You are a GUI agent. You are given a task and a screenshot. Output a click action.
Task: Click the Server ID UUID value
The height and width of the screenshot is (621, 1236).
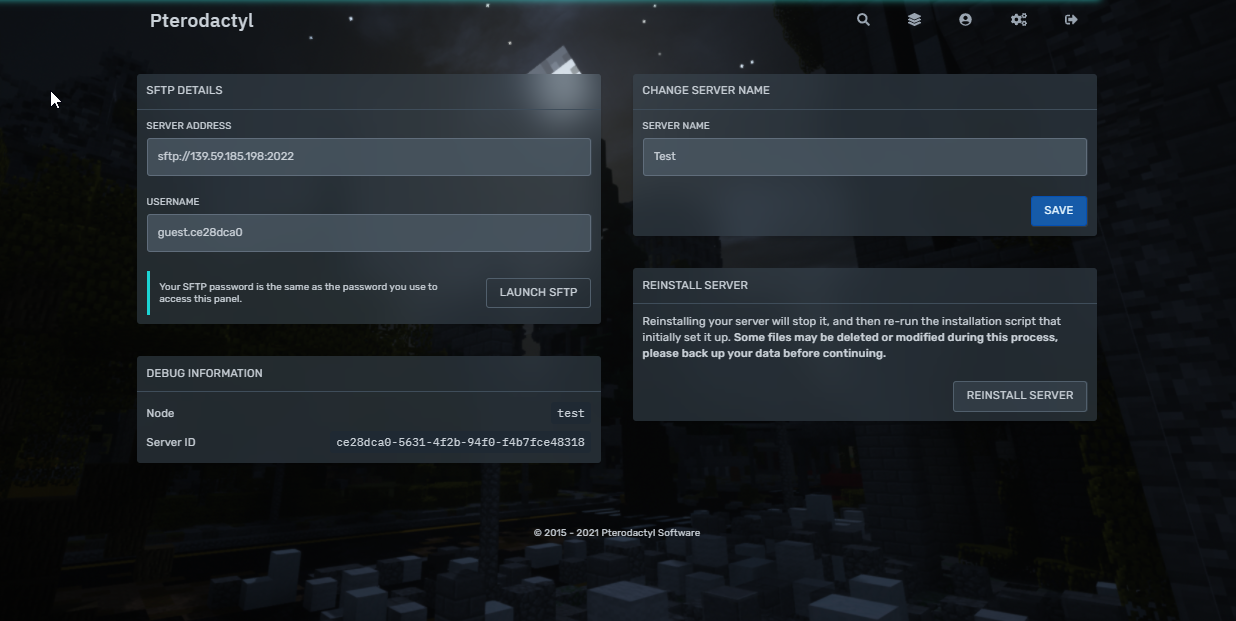tap(460, 442)
